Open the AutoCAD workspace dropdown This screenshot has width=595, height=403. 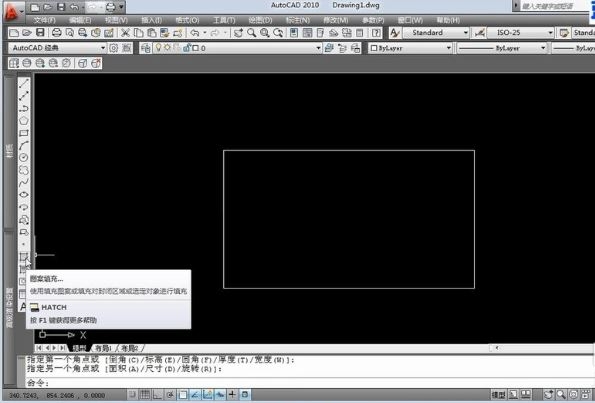(x=57, y=48)
